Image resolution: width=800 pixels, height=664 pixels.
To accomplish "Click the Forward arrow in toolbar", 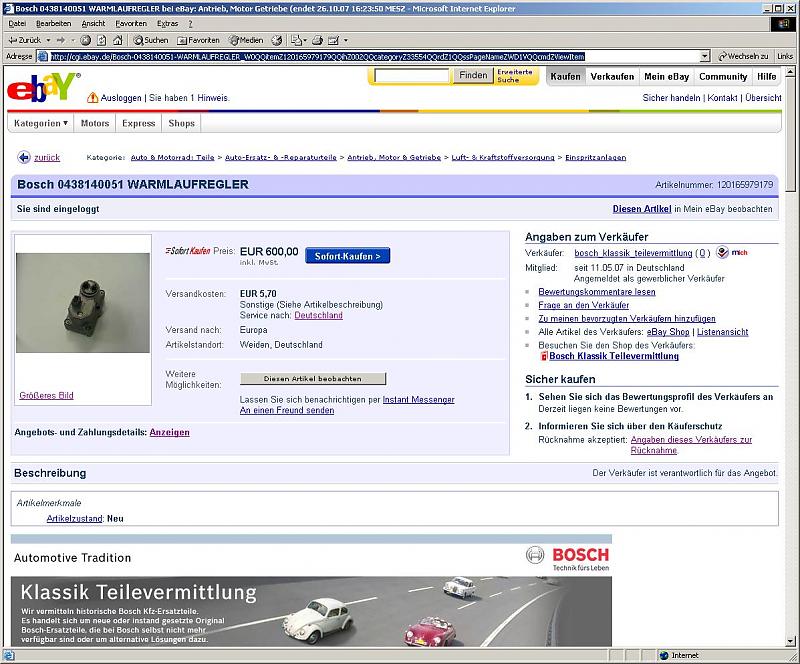I will (x=61, y=40).
